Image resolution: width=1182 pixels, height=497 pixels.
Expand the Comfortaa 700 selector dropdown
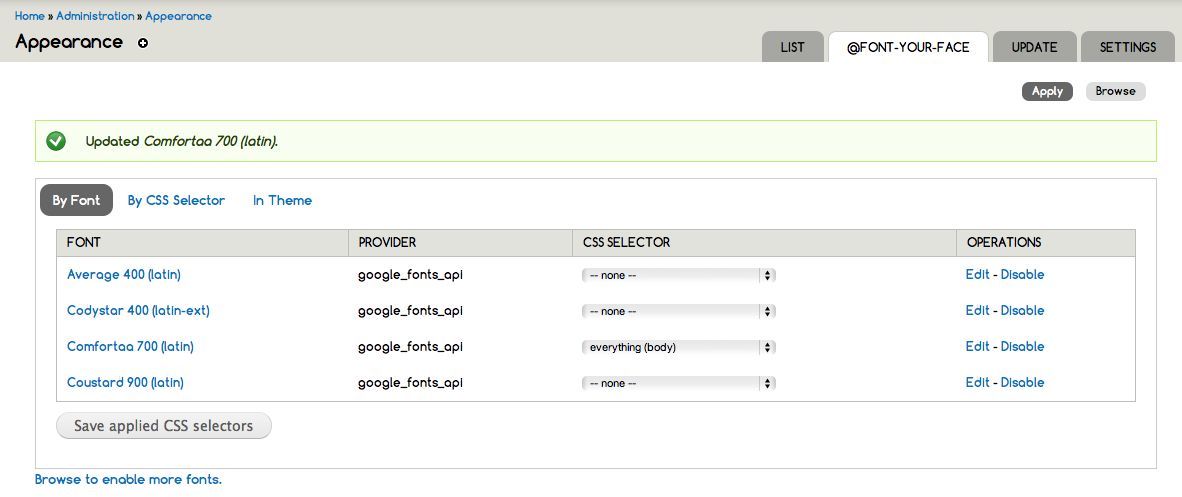point(679,347)
